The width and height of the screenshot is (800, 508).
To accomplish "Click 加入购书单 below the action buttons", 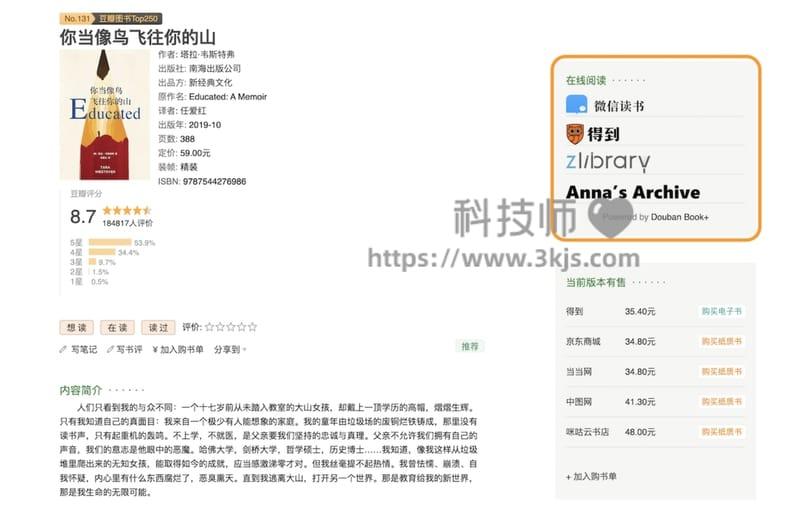I will pyautogui.click(x=178, y=349).
